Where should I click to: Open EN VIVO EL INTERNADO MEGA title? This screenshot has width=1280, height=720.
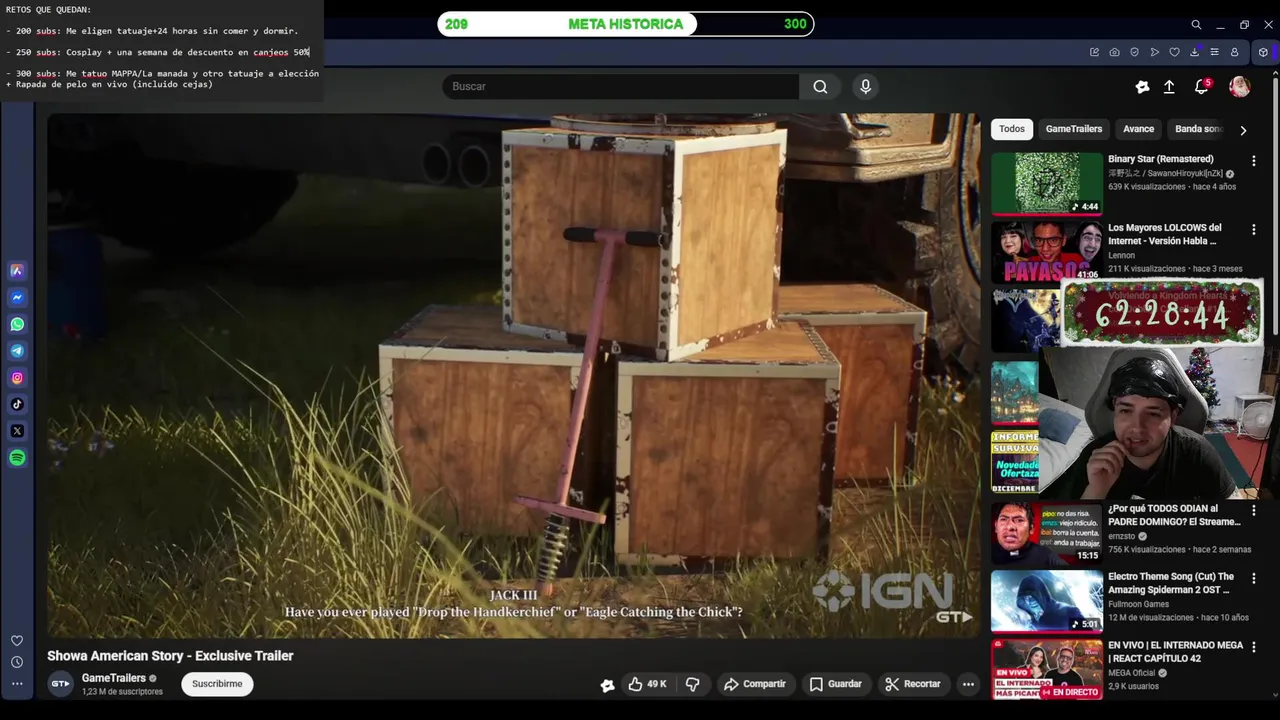(x=1175, y=652)
